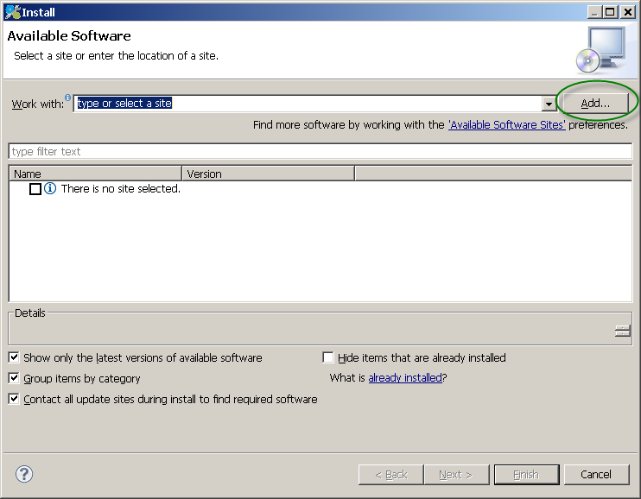The height and width of the screenshot is (499, 641).
Task: Sort by the Name column header
Action: (x=95, y=174)
